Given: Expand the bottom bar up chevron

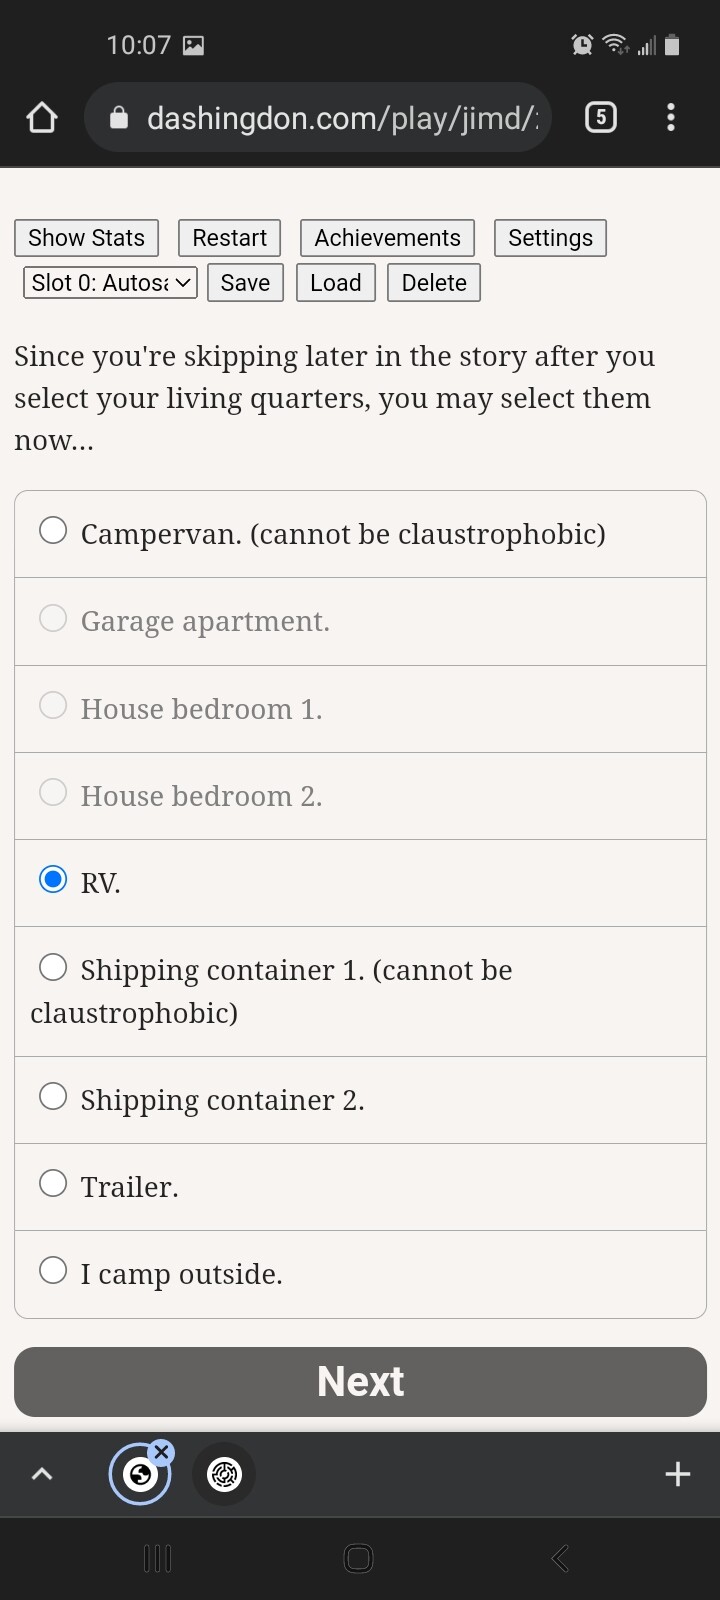Looking at the screenshot, I should pyautogui.click(x=42, y=1474).
